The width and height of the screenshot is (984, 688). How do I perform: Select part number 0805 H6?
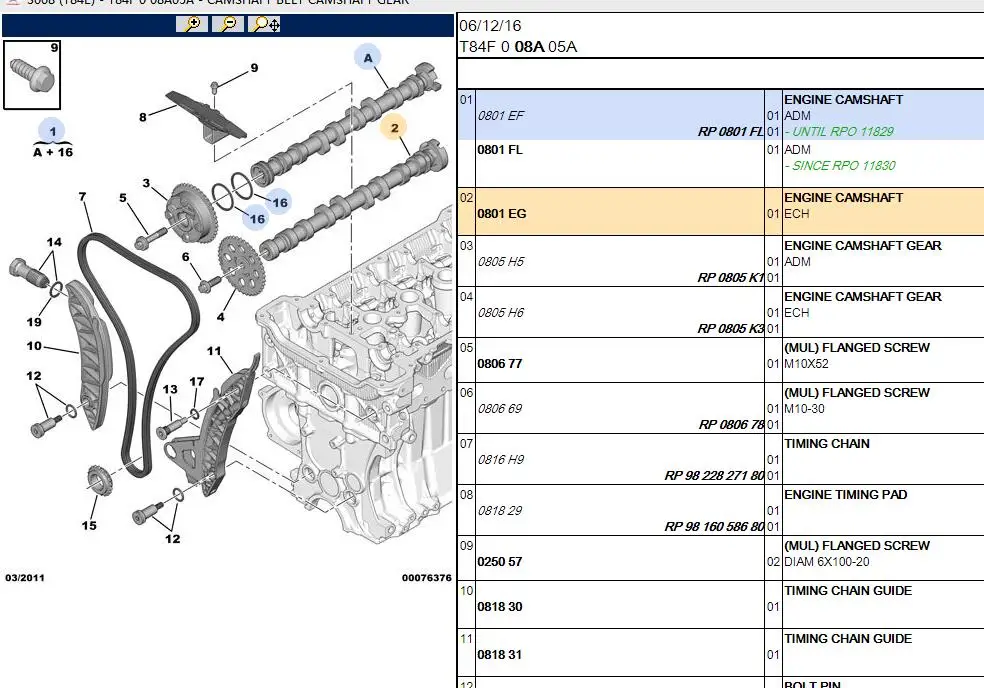click(x=501, y=313)
